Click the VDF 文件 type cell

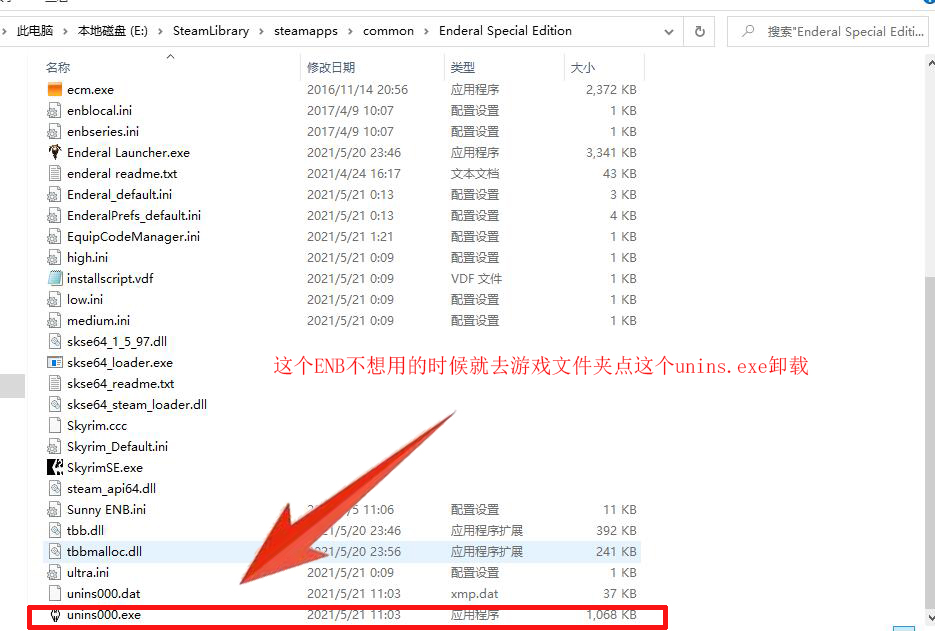click(x=476, y=279)
